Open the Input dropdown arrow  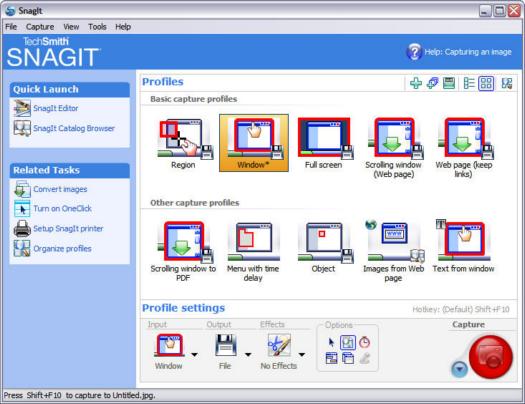point(194,354)
